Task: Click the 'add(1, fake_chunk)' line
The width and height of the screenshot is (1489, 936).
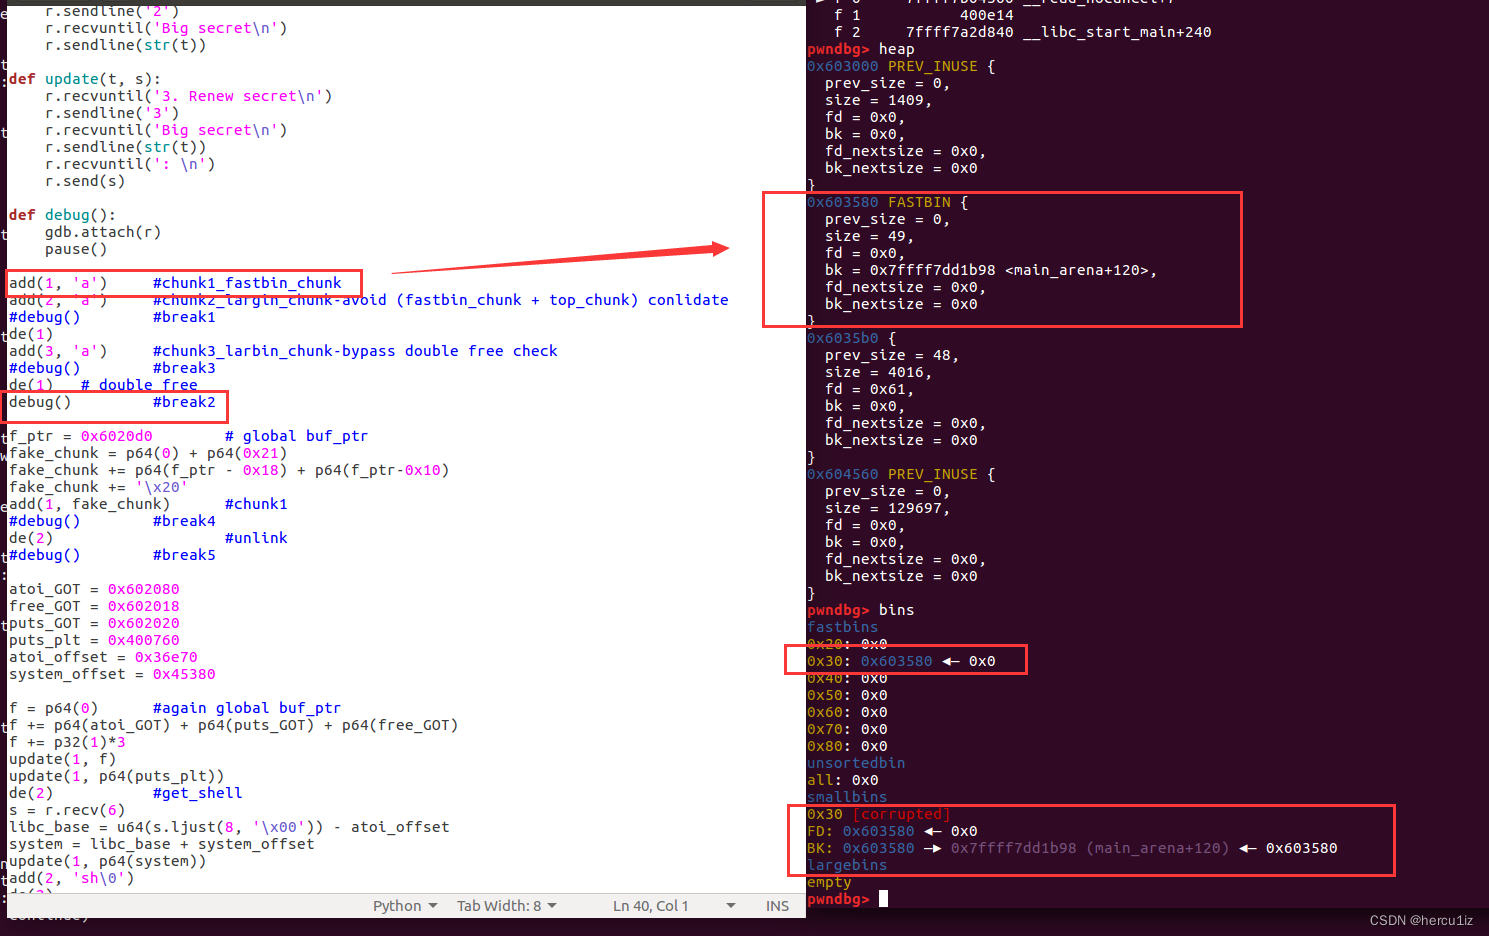Action: click(90, 504)
